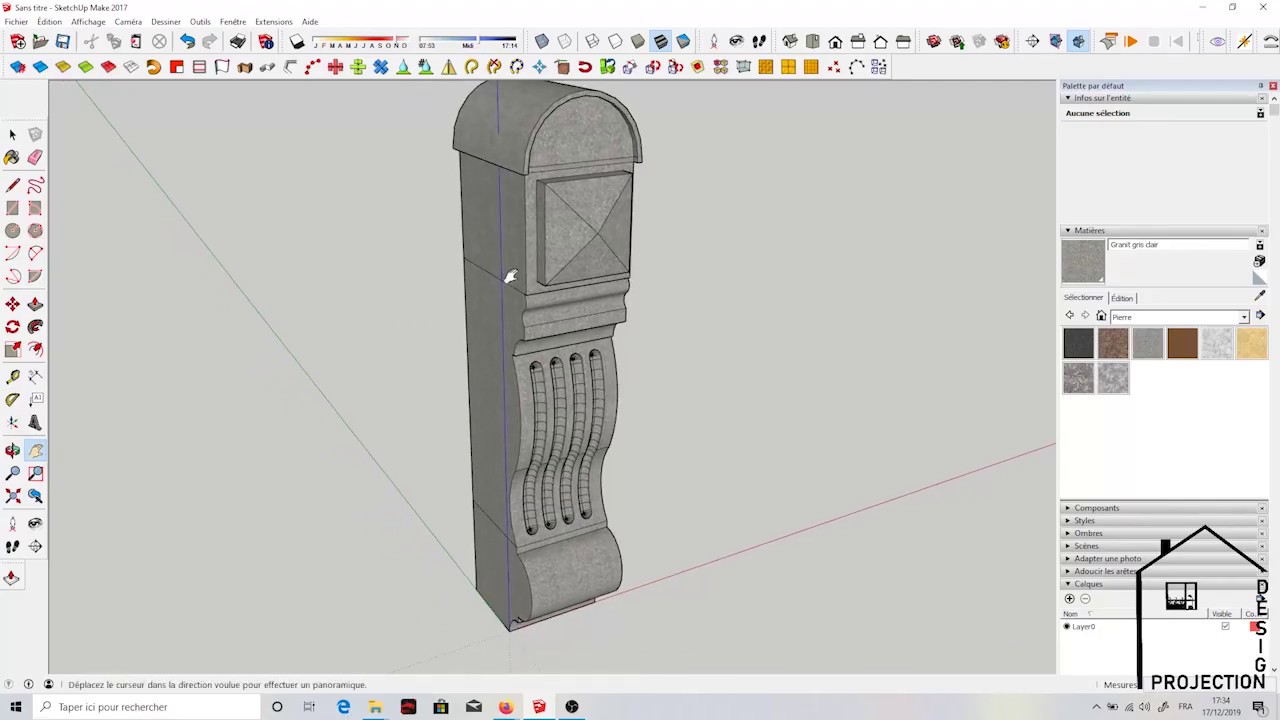Viewport: 1280px width, 720px height.
Task: Delete layer with minus button
Action: tap(1085, 599)
